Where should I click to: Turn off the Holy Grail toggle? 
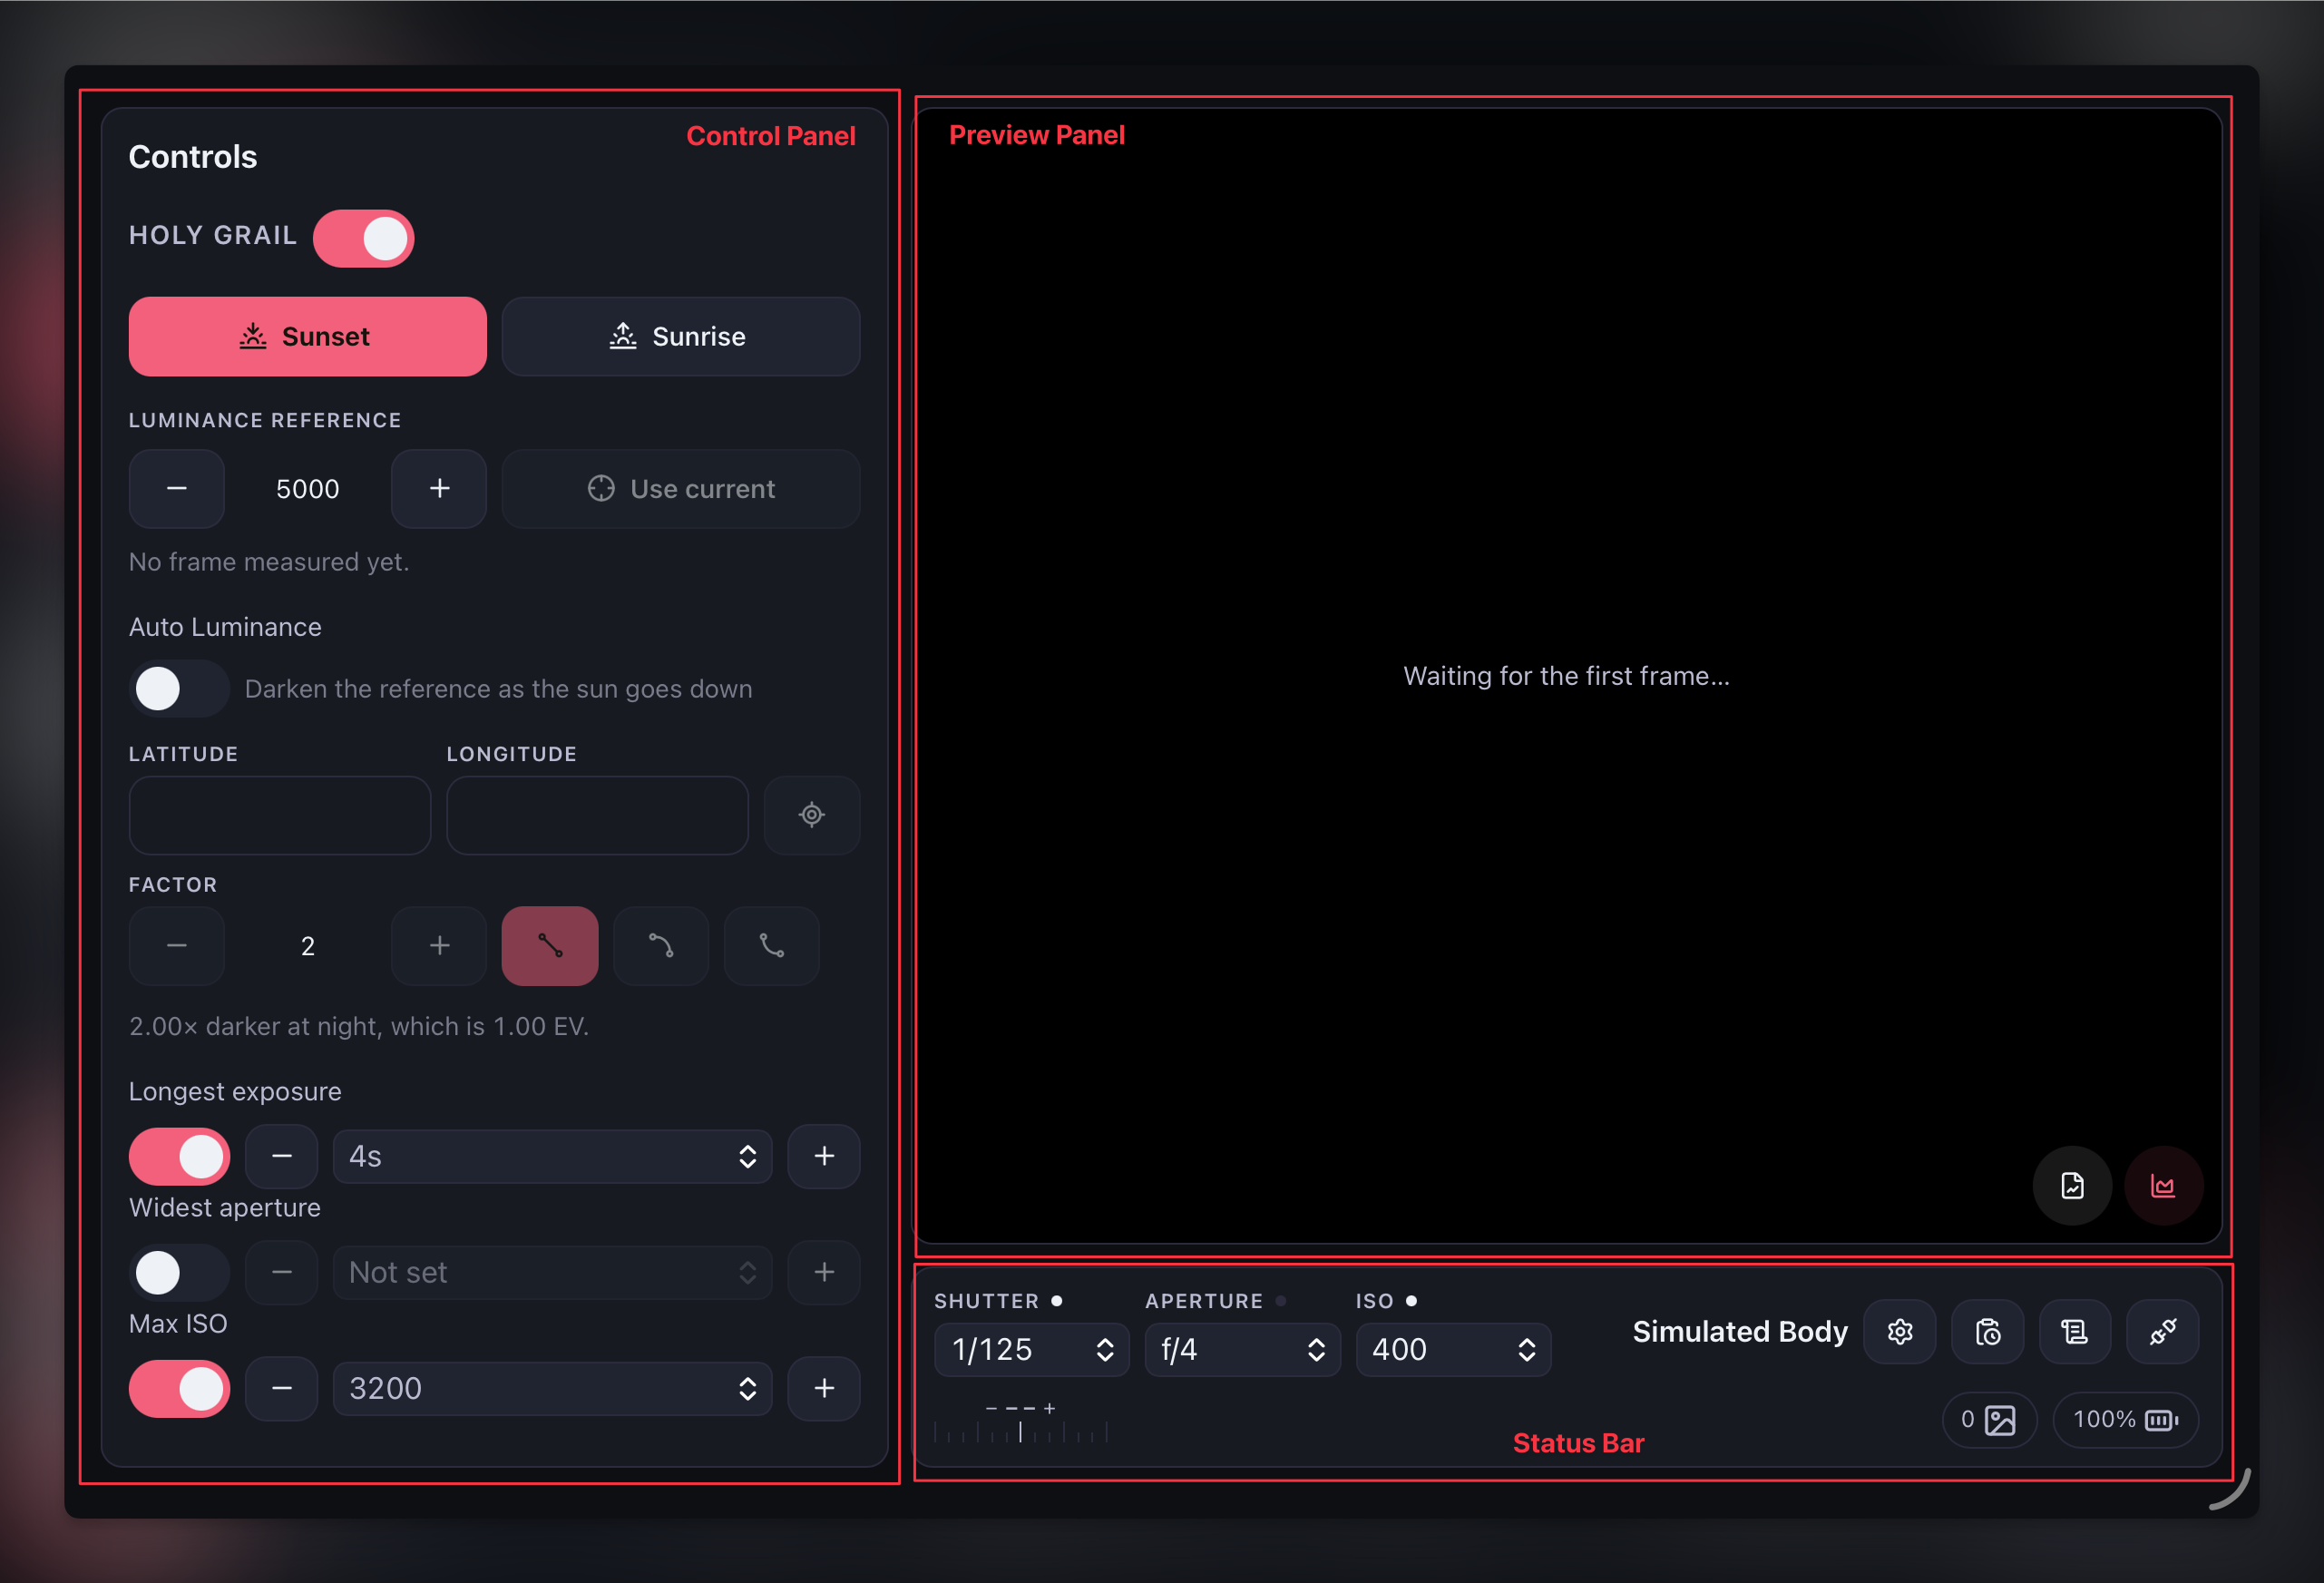pyautogui.click(x=364, y=238)
